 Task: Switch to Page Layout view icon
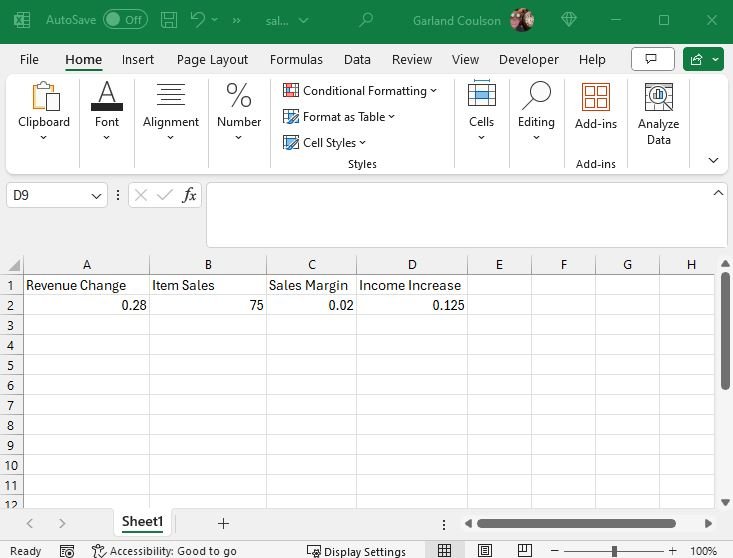coord(484,551)
